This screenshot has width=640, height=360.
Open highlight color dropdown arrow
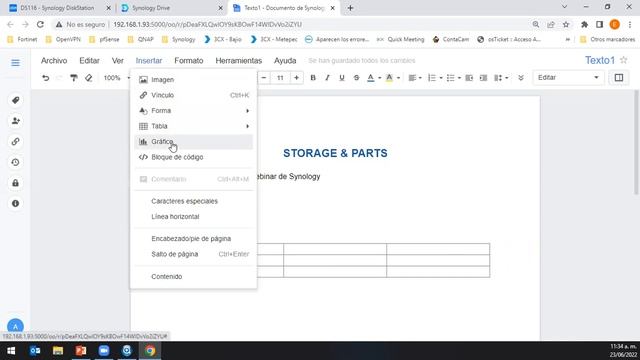click(x=398, y=78)
